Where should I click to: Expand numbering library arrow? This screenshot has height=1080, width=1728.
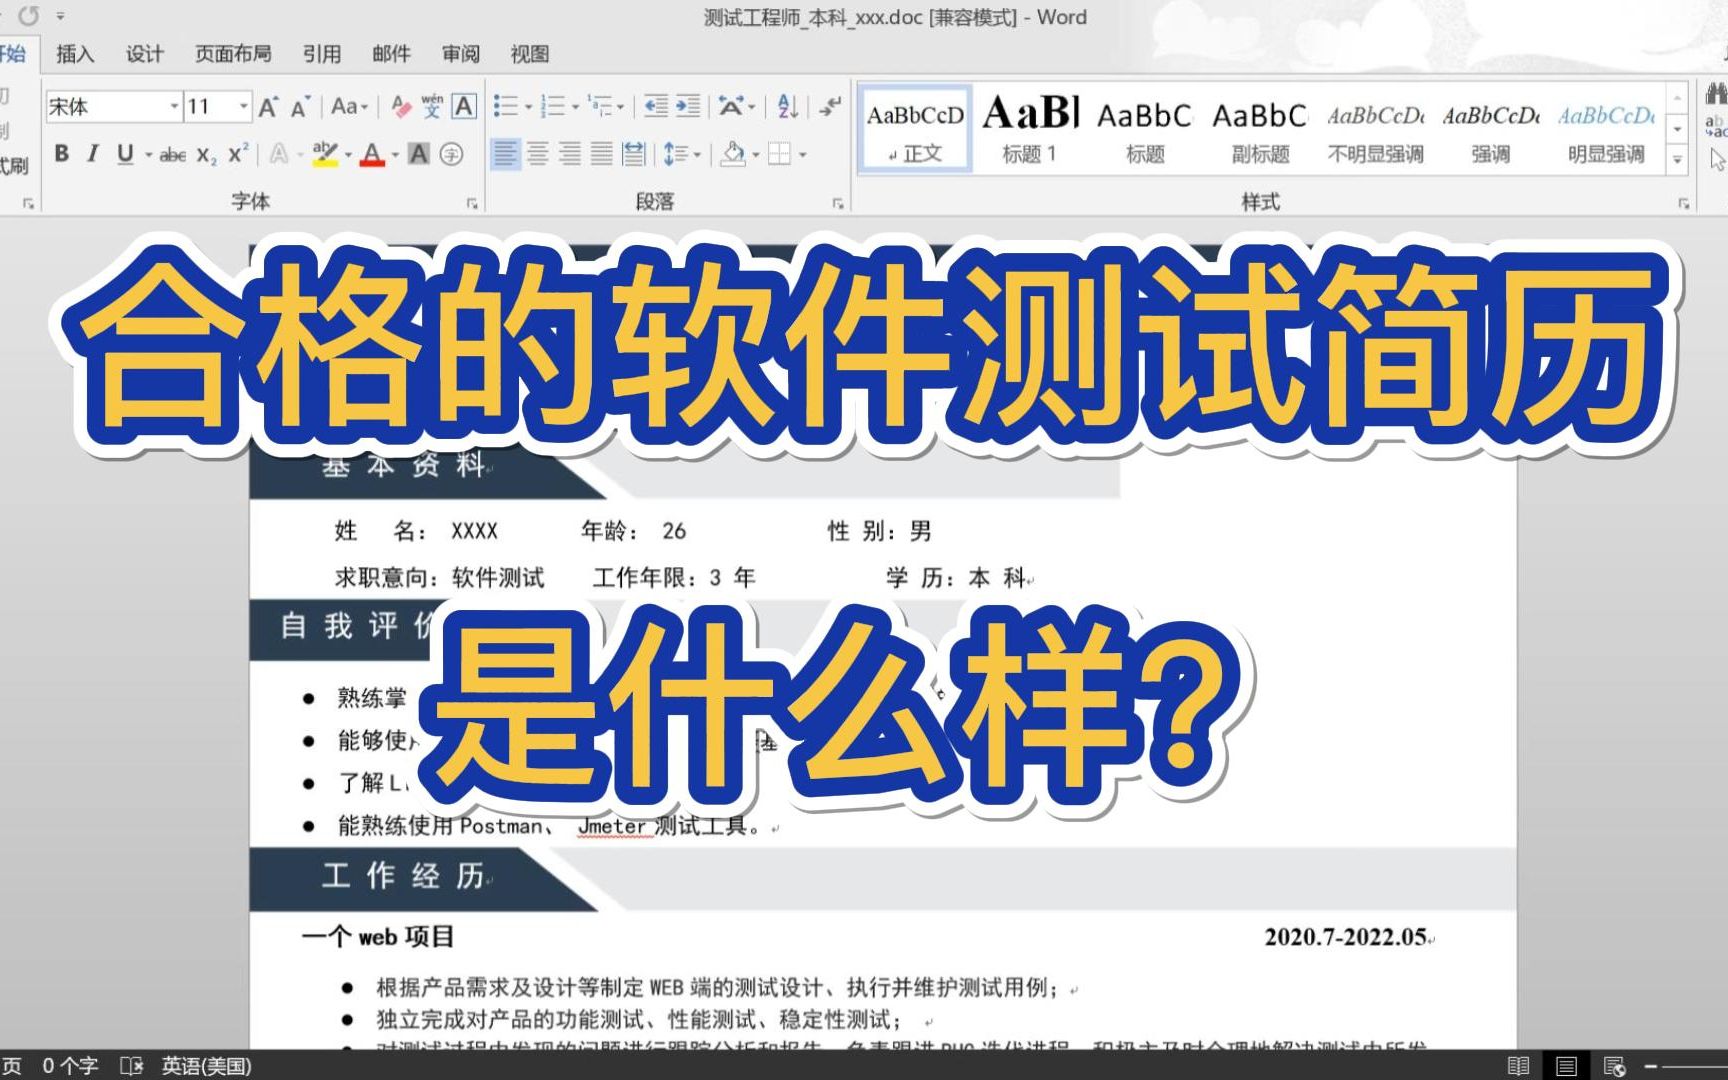click(x=575, y=107)
